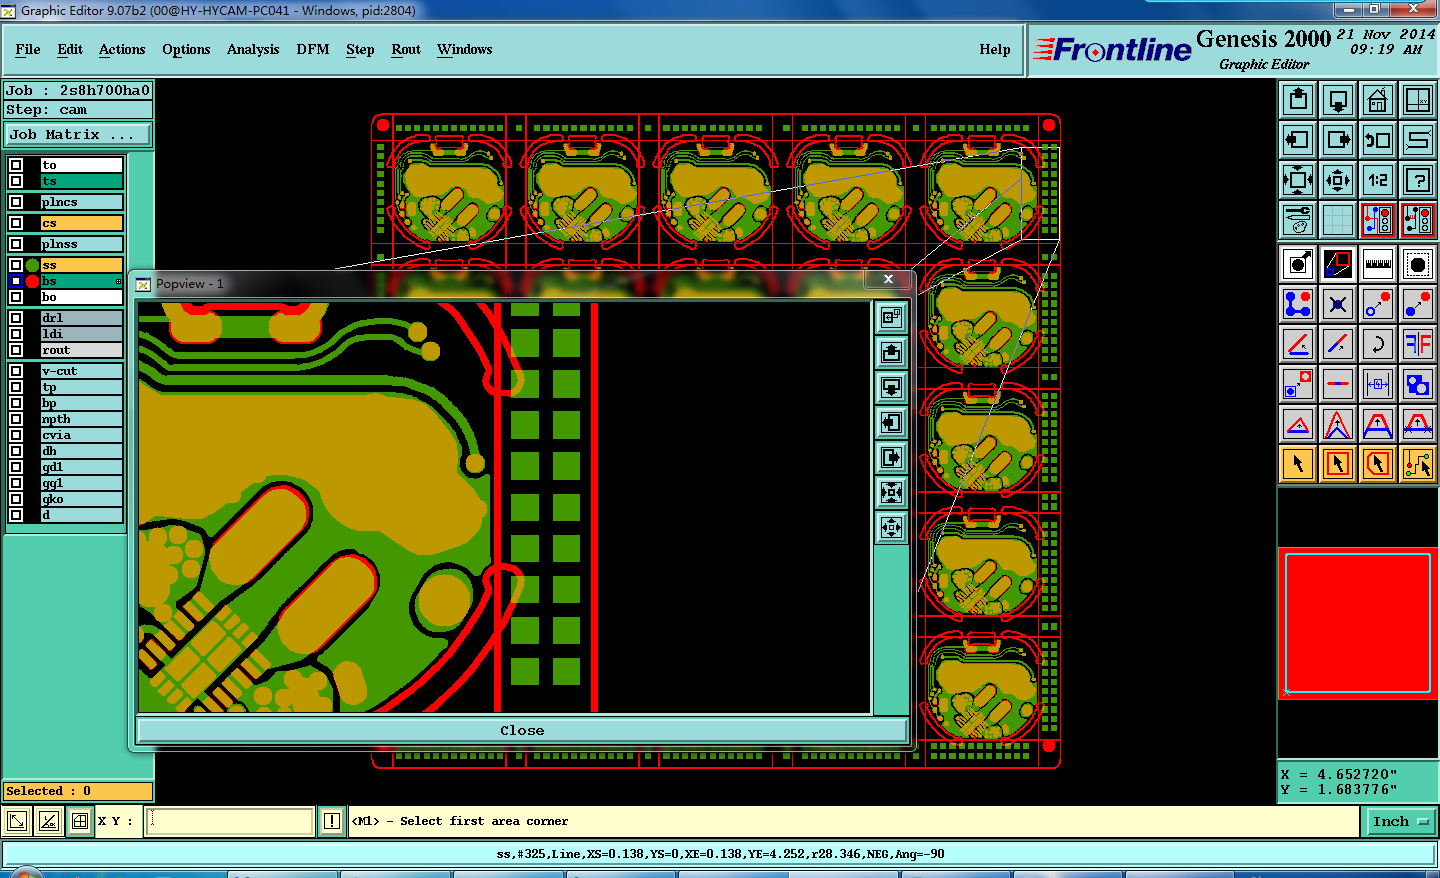
Task: Toggle the checkbox for layer bs
Action: click(16, 281)
